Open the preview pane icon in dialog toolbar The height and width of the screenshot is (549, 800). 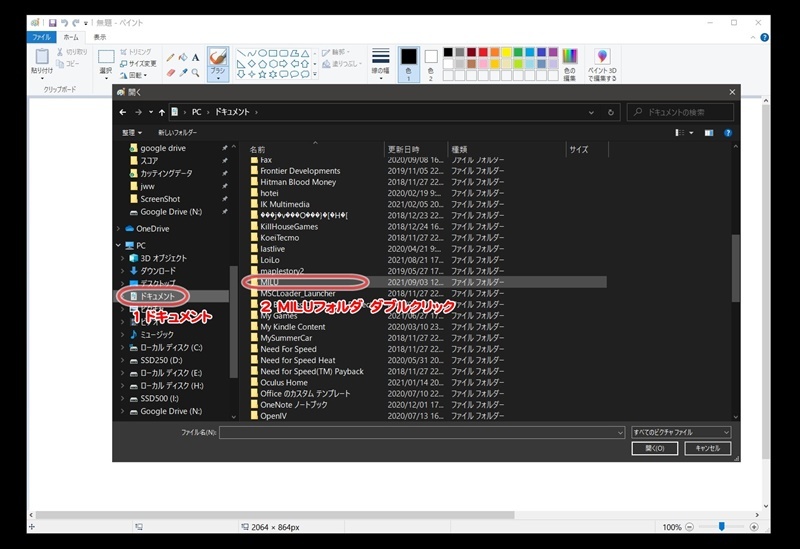tap(709, 132)
